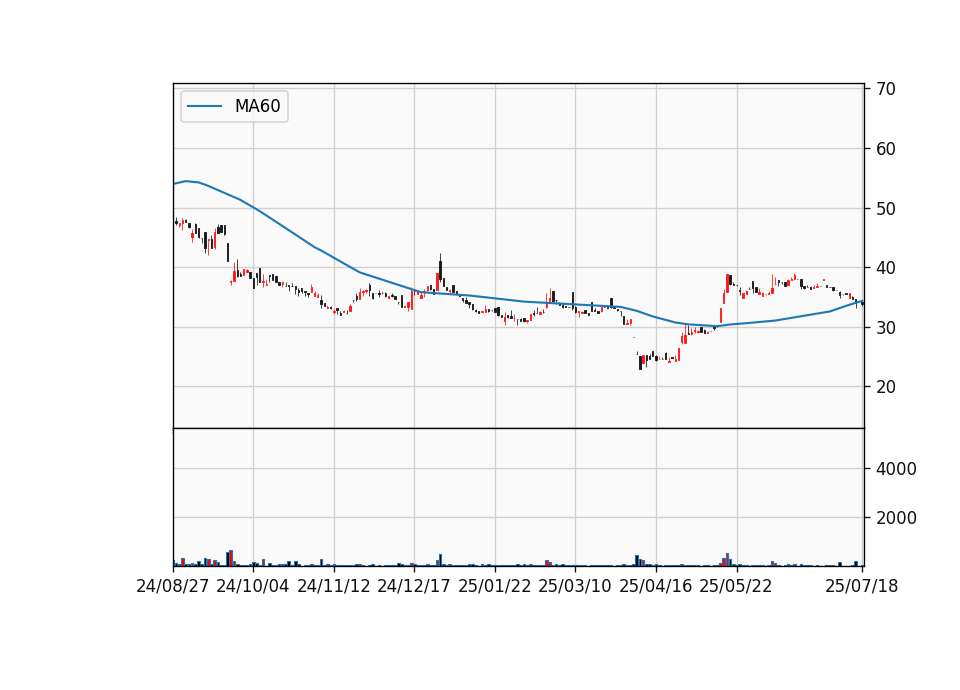Viewport: 960px width, 690px height.
Task: Click the volume axis value 2000
Action: (x=896, y=519)
